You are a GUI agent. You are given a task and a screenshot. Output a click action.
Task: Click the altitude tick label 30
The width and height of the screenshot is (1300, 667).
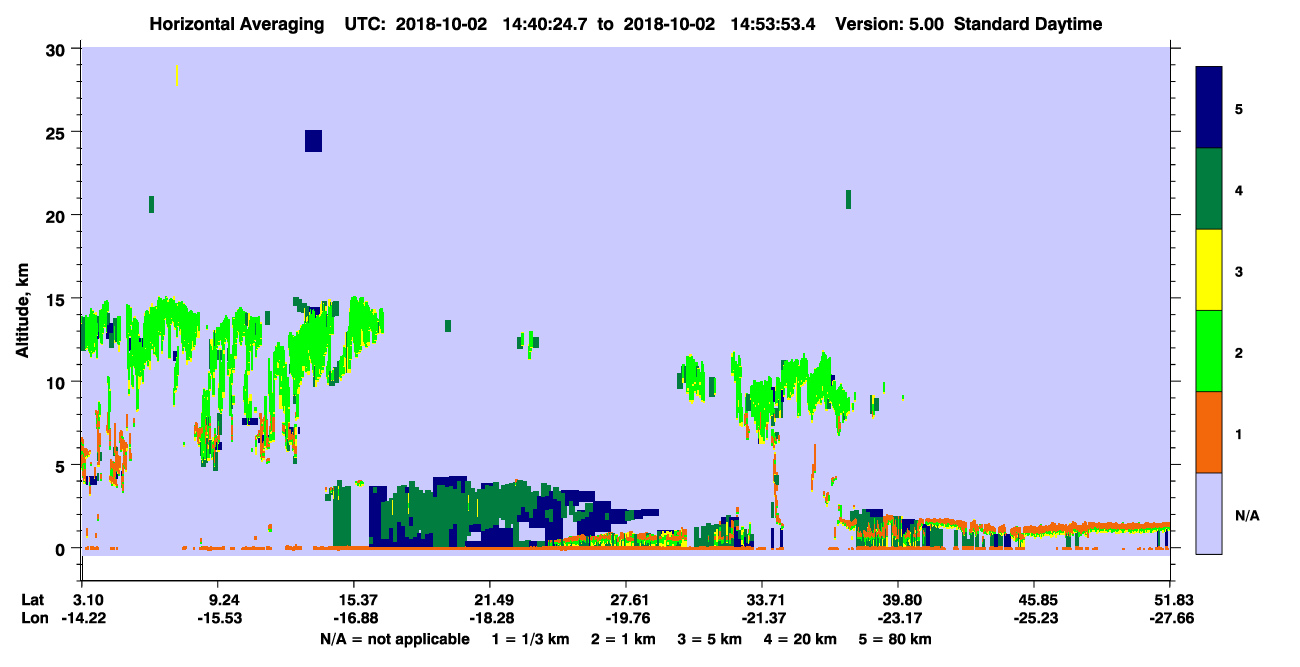pos(58,49)
